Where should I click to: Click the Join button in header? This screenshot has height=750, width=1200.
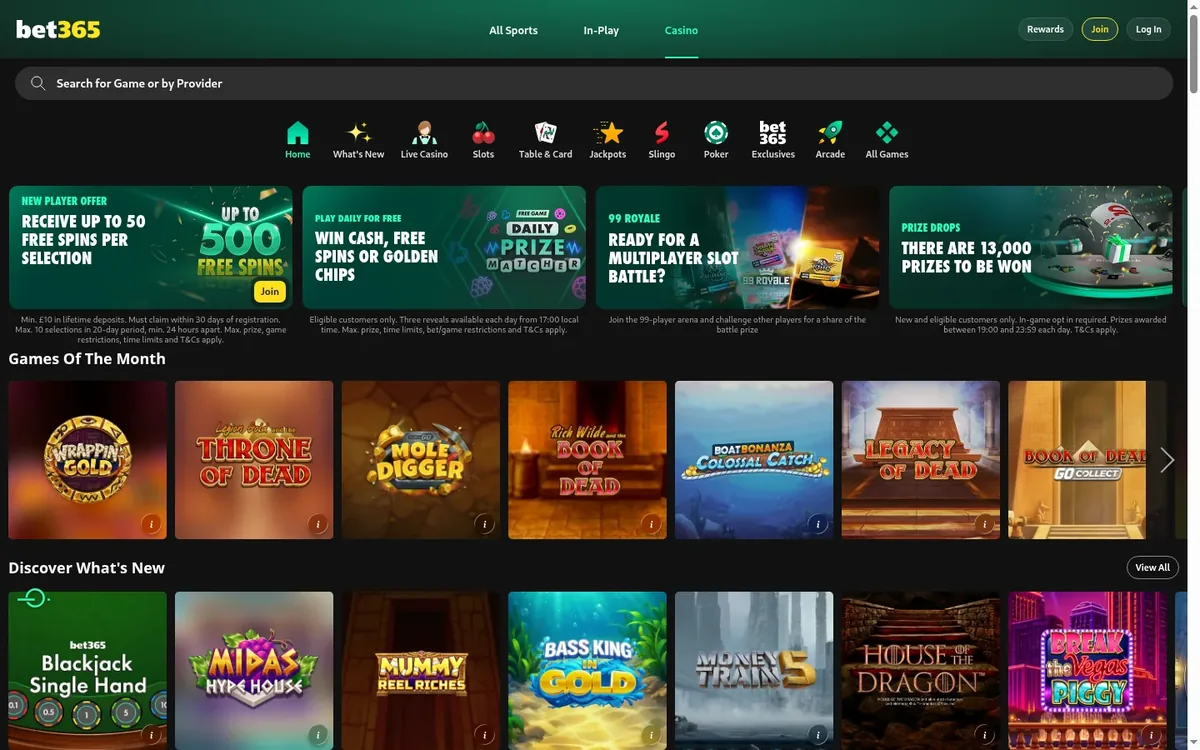click(1100, 29)
